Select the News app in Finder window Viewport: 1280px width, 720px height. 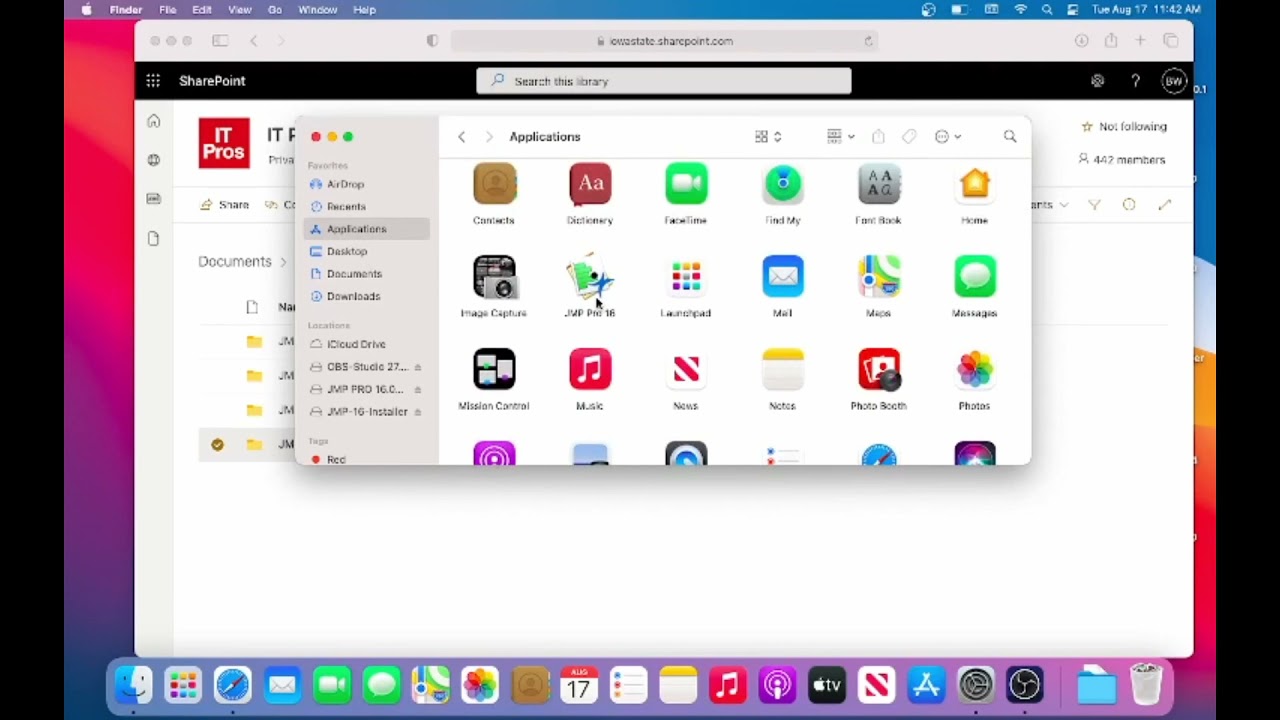pos(686,371)
